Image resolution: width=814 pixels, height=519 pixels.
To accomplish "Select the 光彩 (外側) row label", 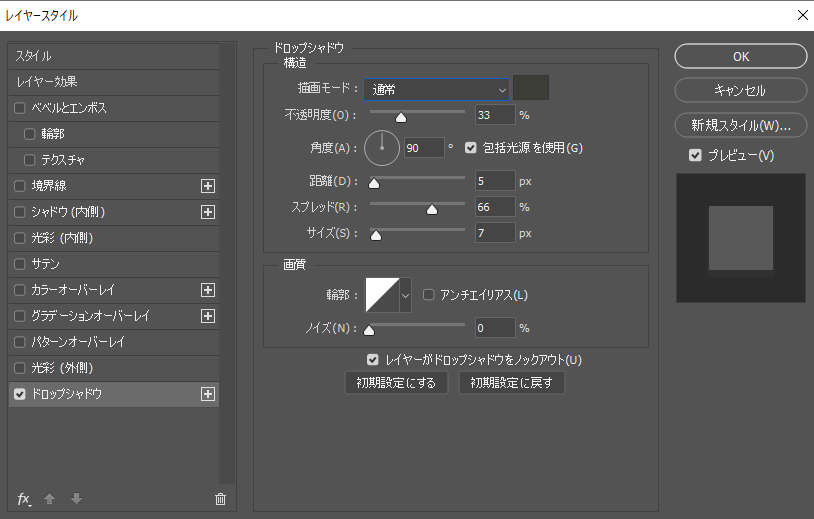I will click(x=62, y=368).
